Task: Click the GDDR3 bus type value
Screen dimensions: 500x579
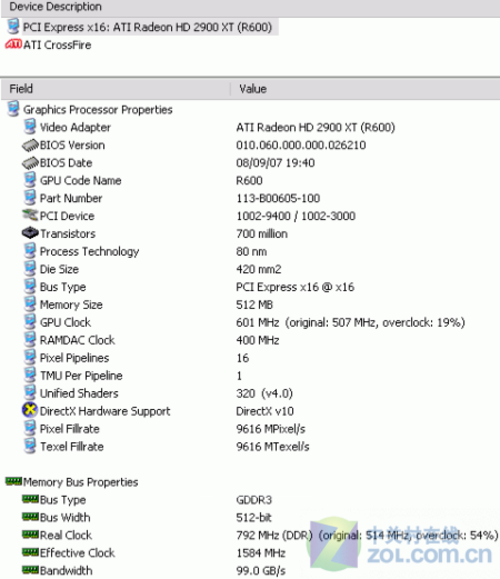Action: click(254, 500)
